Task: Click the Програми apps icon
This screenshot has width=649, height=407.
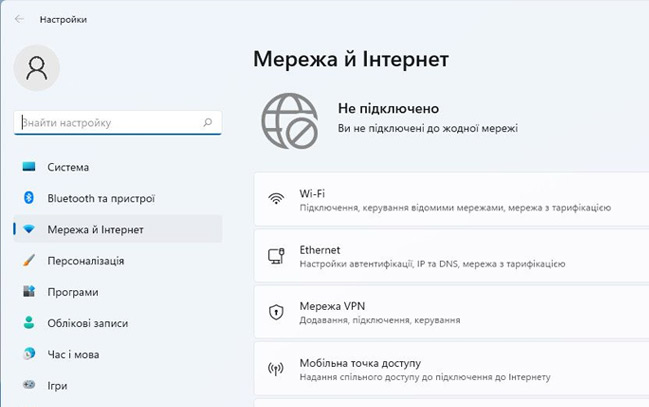Action: tap(29, 291)
